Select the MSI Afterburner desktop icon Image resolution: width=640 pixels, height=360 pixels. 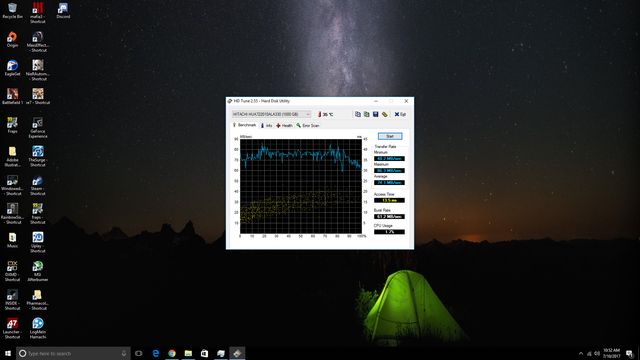tap(38, 271)
